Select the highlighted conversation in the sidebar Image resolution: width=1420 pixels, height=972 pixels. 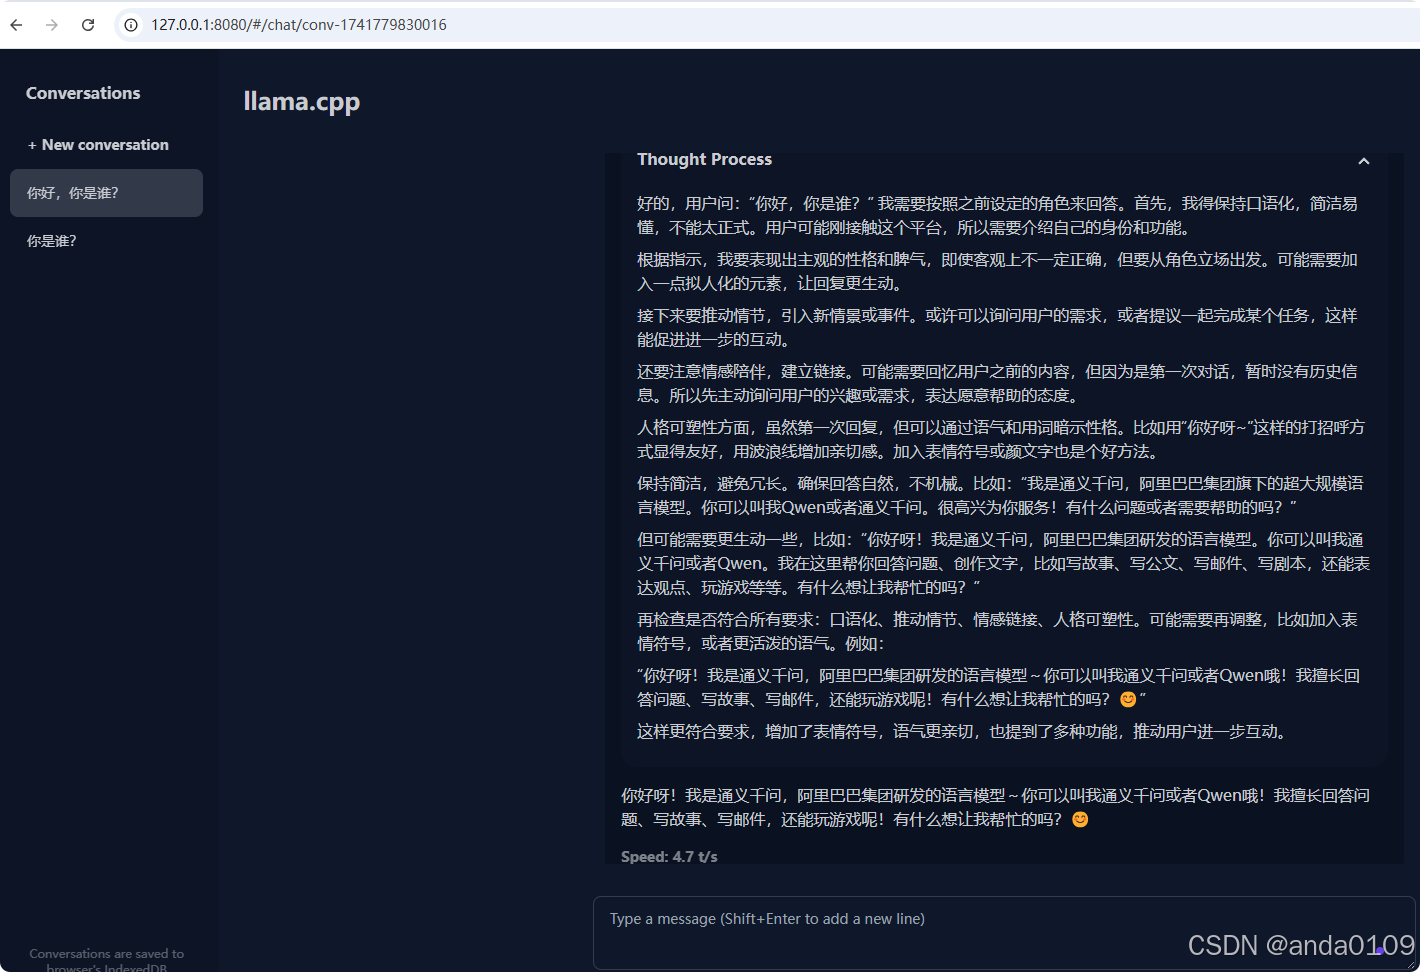(x=71, y=192)
